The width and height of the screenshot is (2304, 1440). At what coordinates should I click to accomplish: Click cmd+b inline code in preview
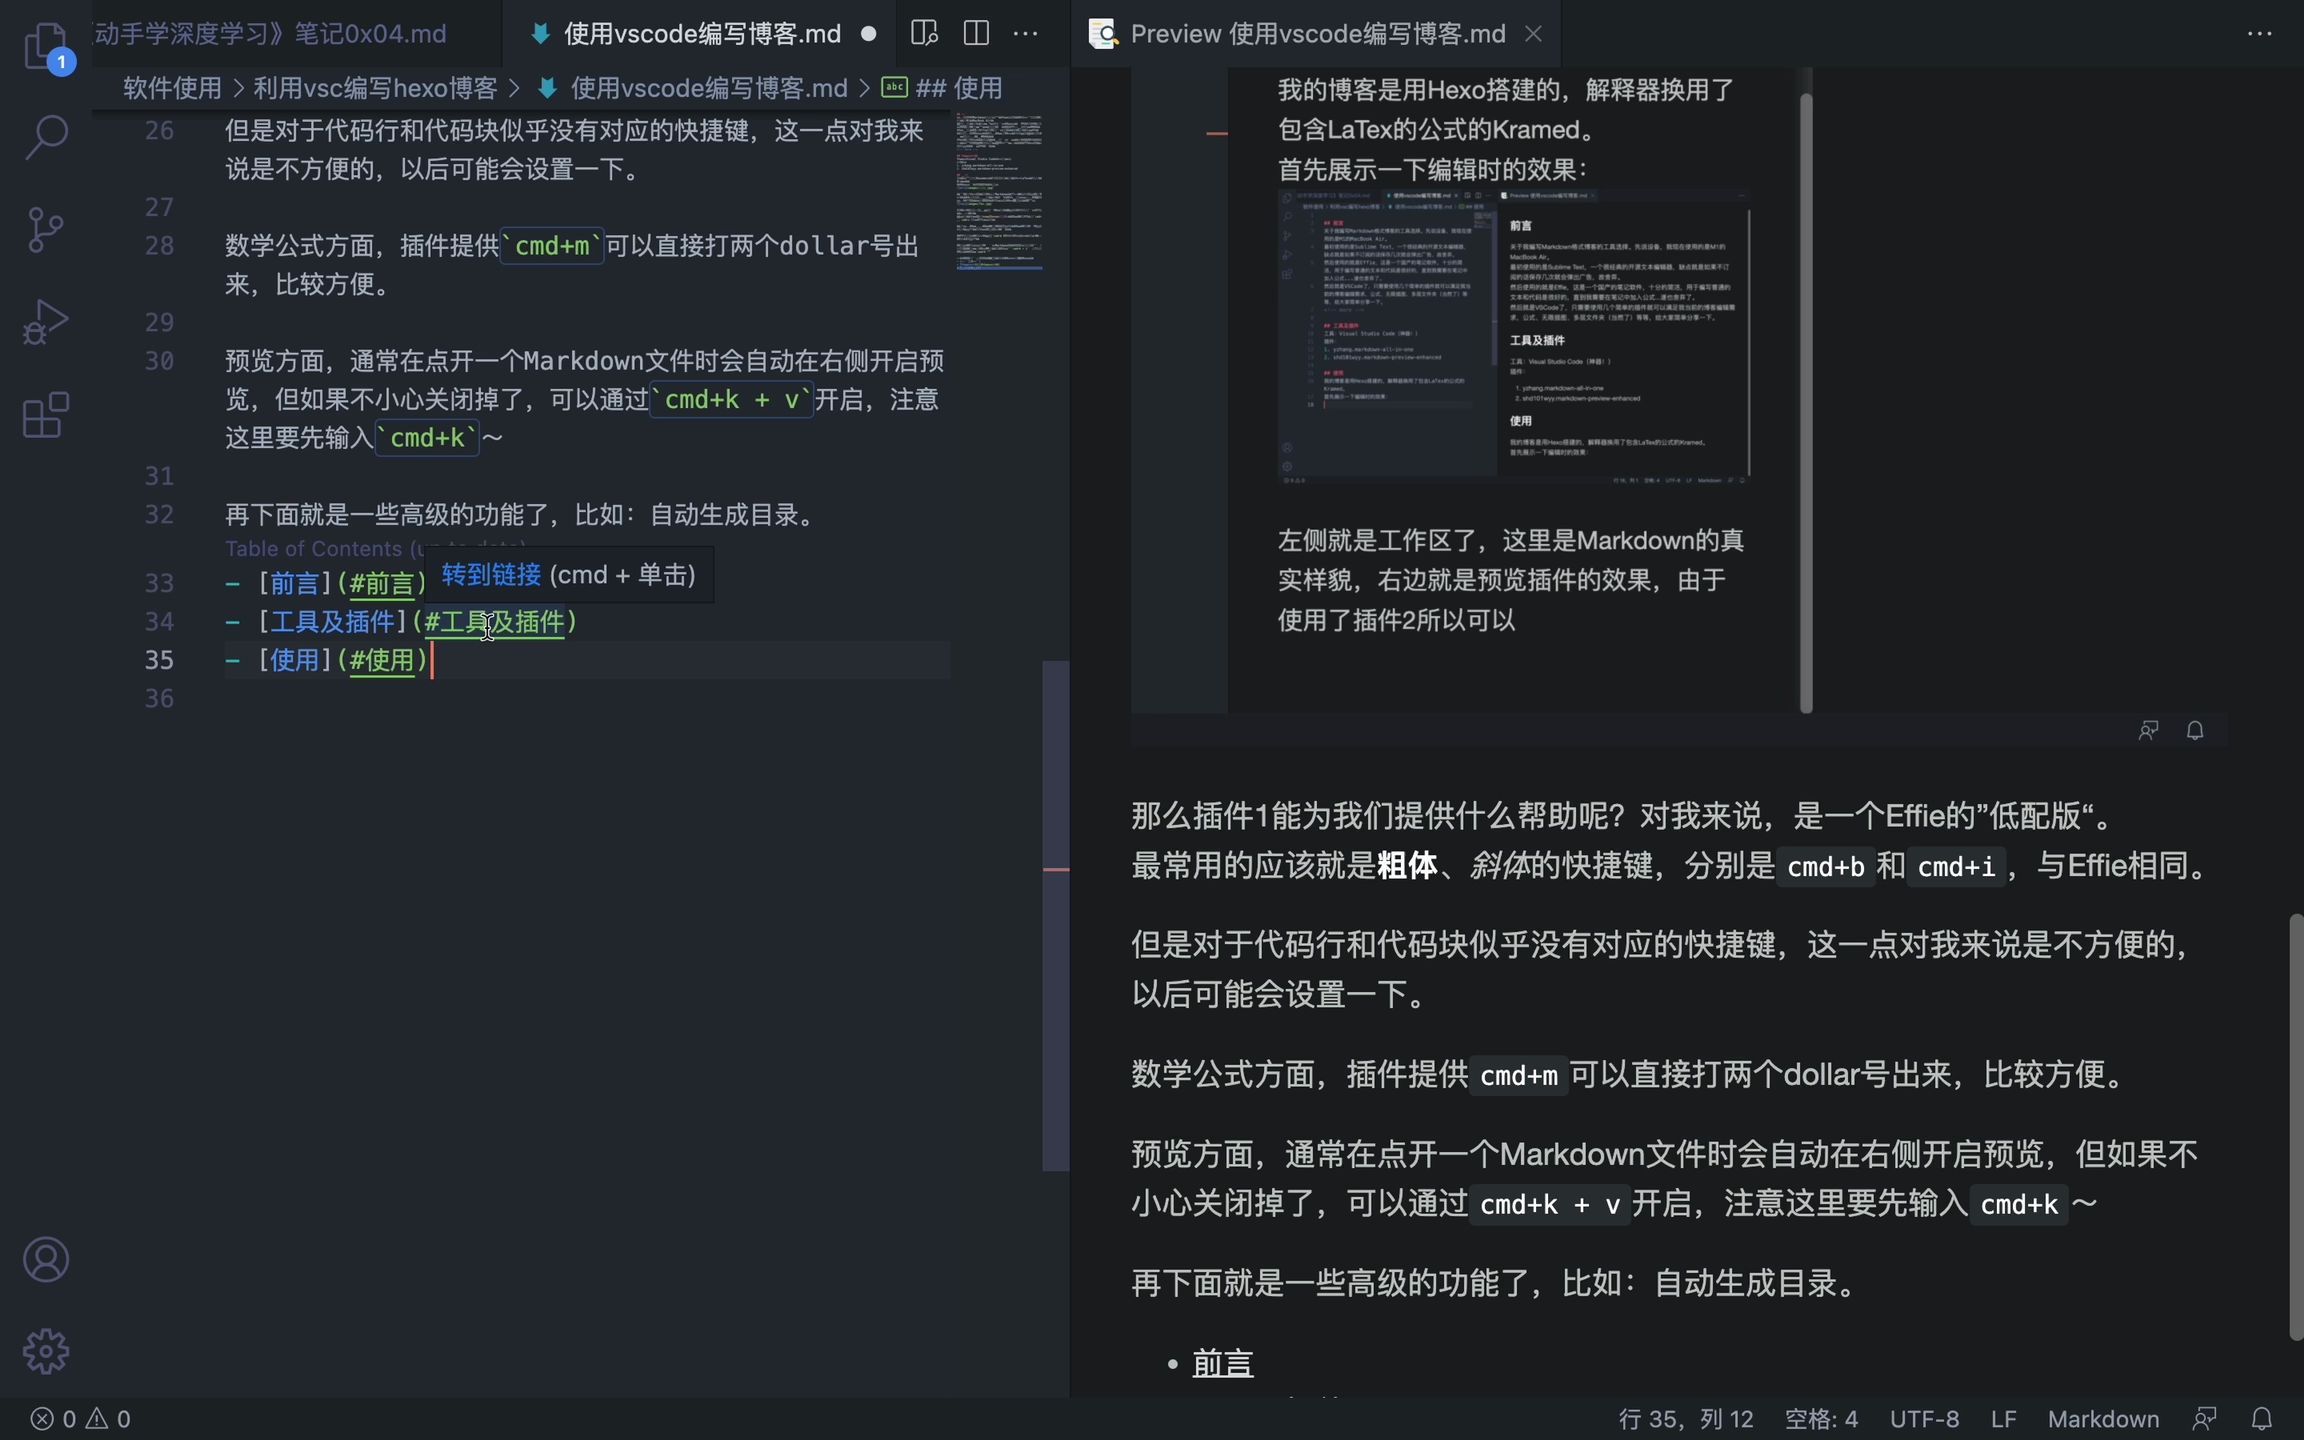click(1825, 866)
